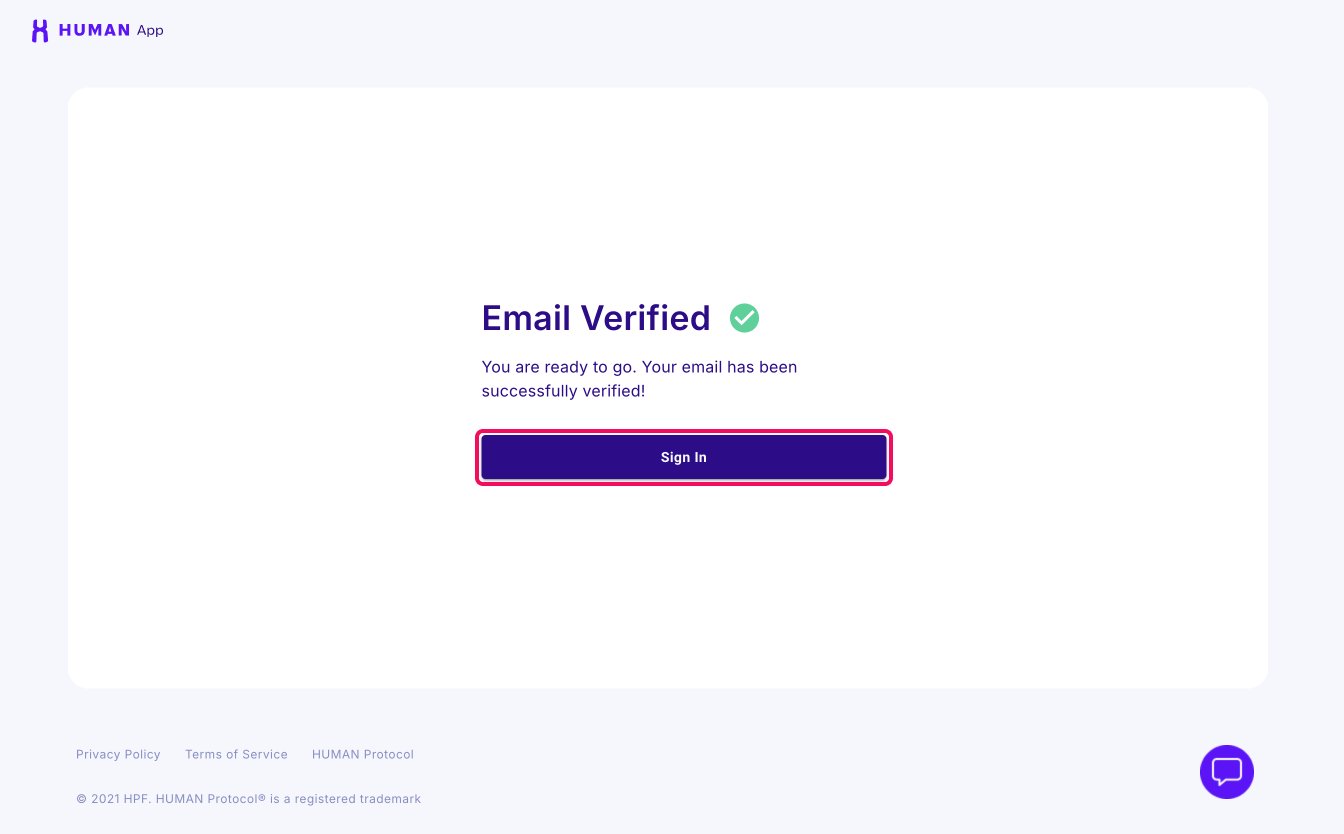This screenshot has height=834, width=1344.
Task: Visit the HUMAN Protocol footer link
Action: coord(362,755)
